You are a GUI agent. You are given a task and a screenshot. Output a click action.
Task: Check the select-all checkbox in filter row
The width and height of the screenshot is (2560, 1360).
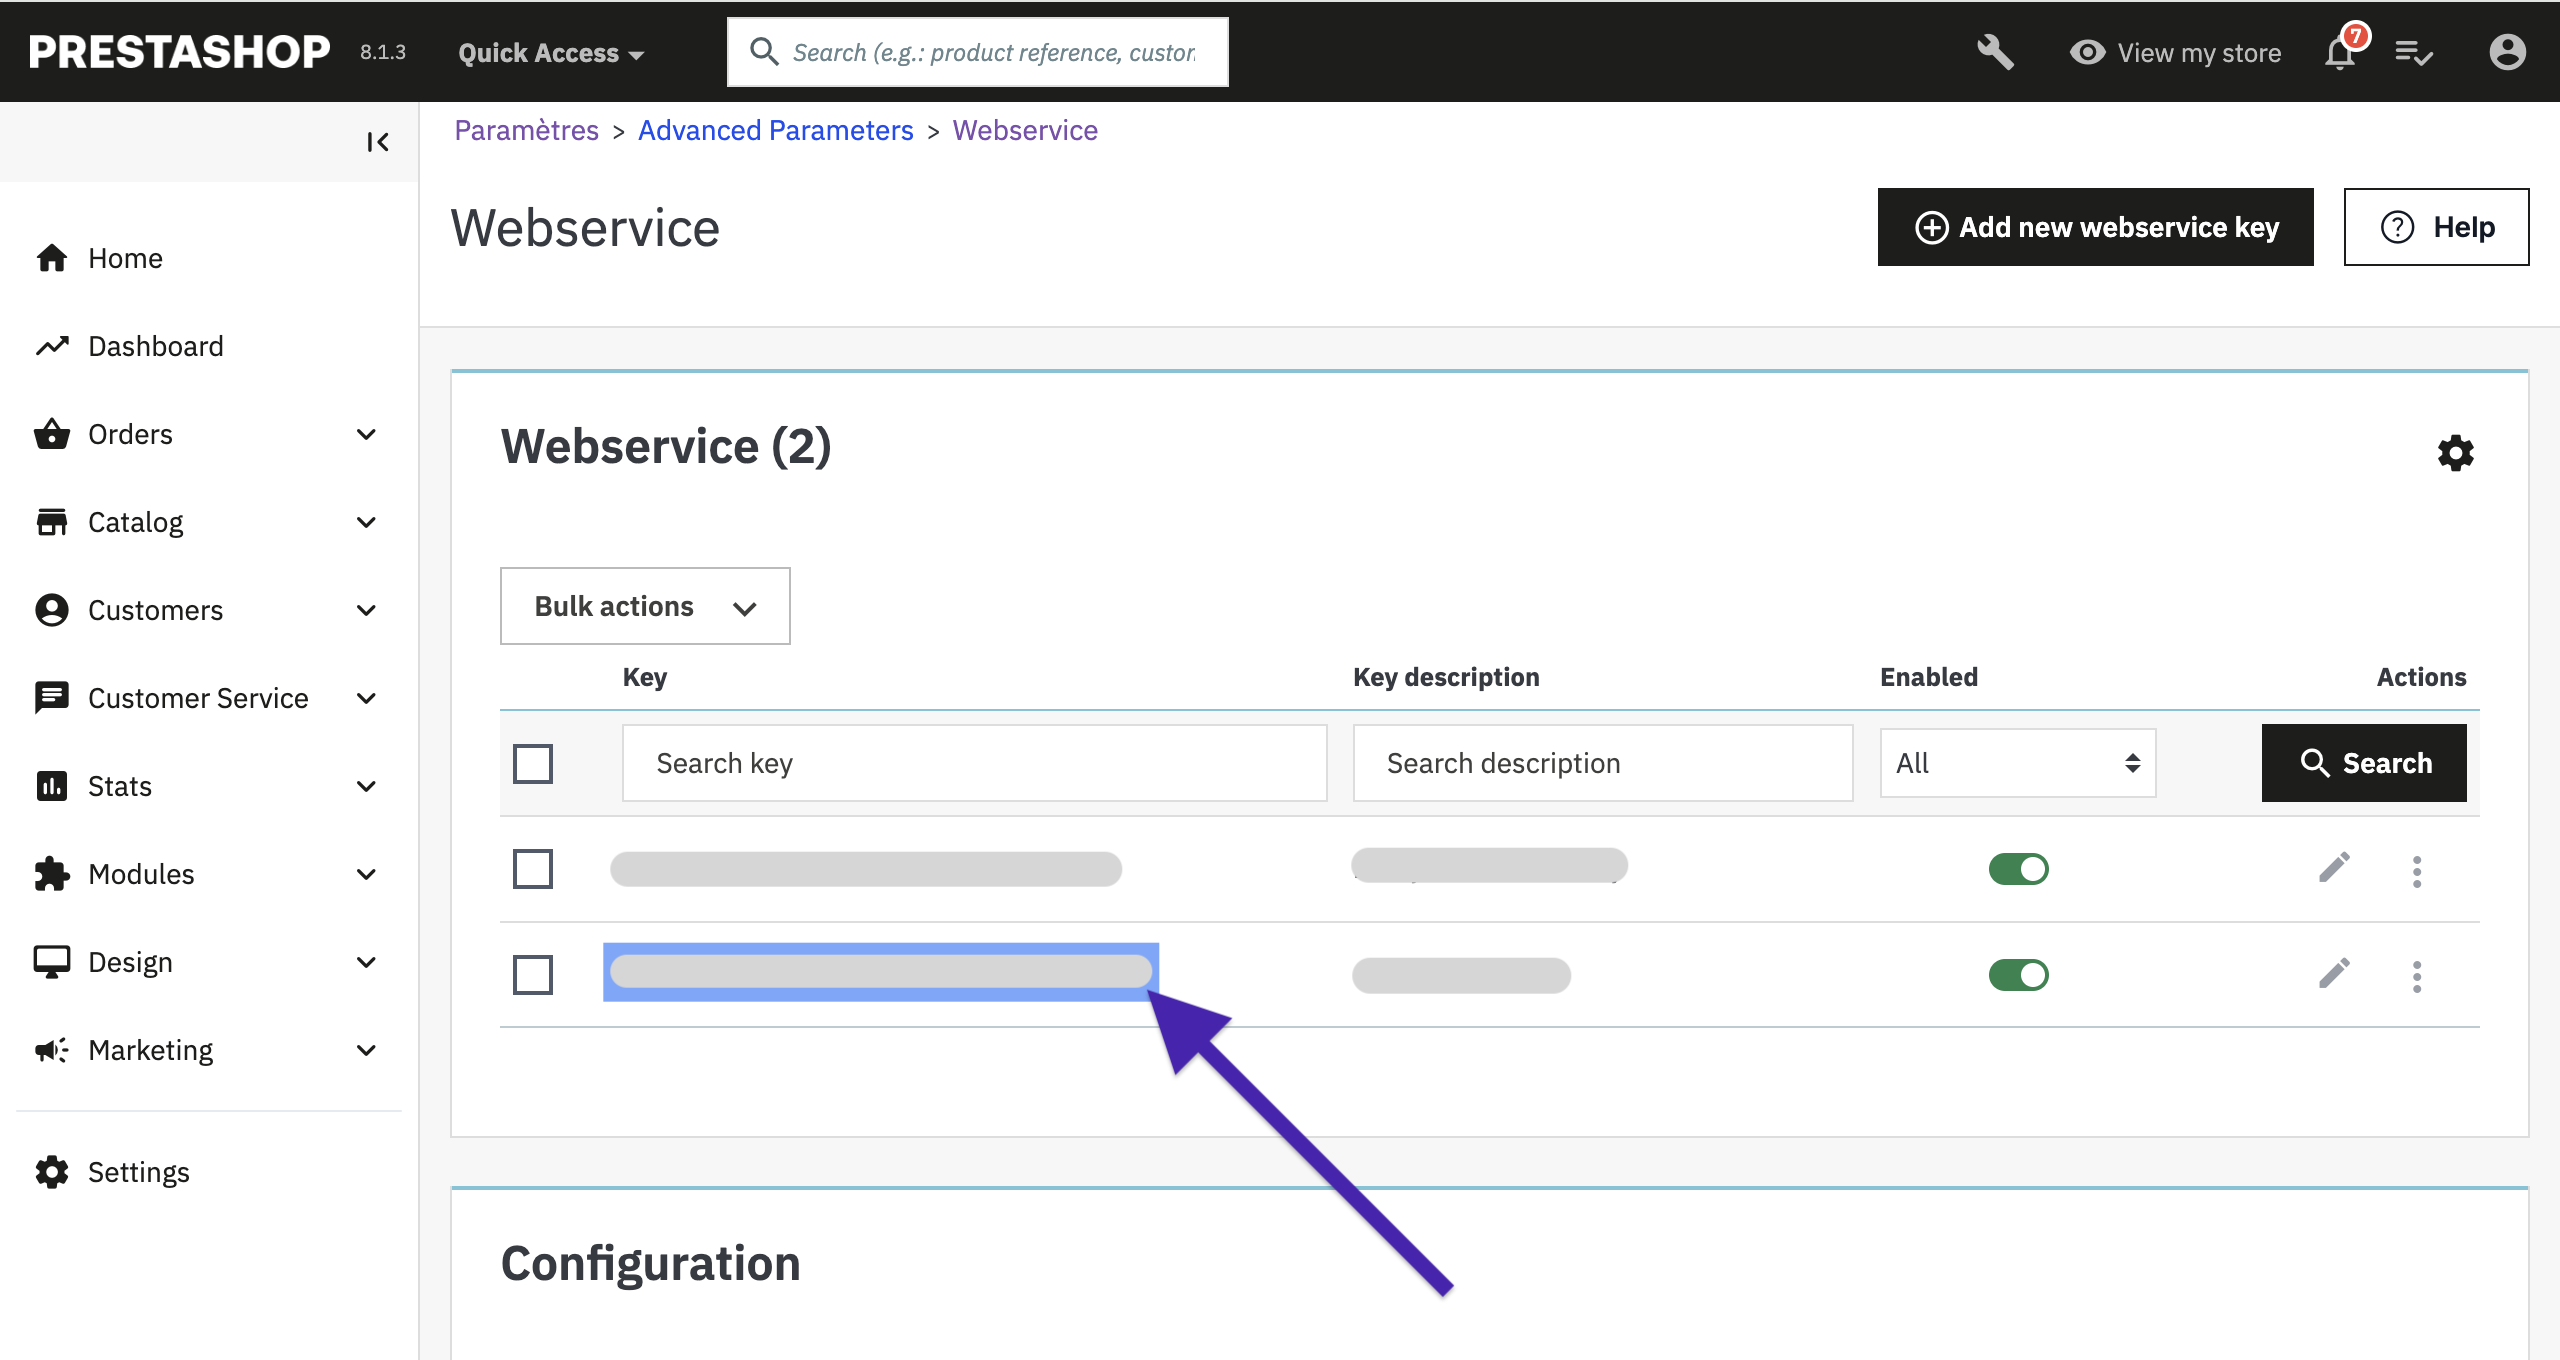point(533,764)
